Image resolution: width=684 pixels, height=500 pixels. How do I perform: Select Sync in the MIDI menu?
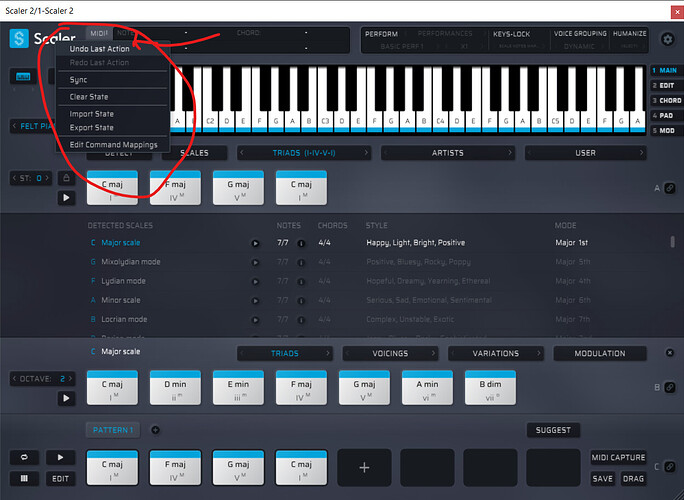click(x=113, y=80)
